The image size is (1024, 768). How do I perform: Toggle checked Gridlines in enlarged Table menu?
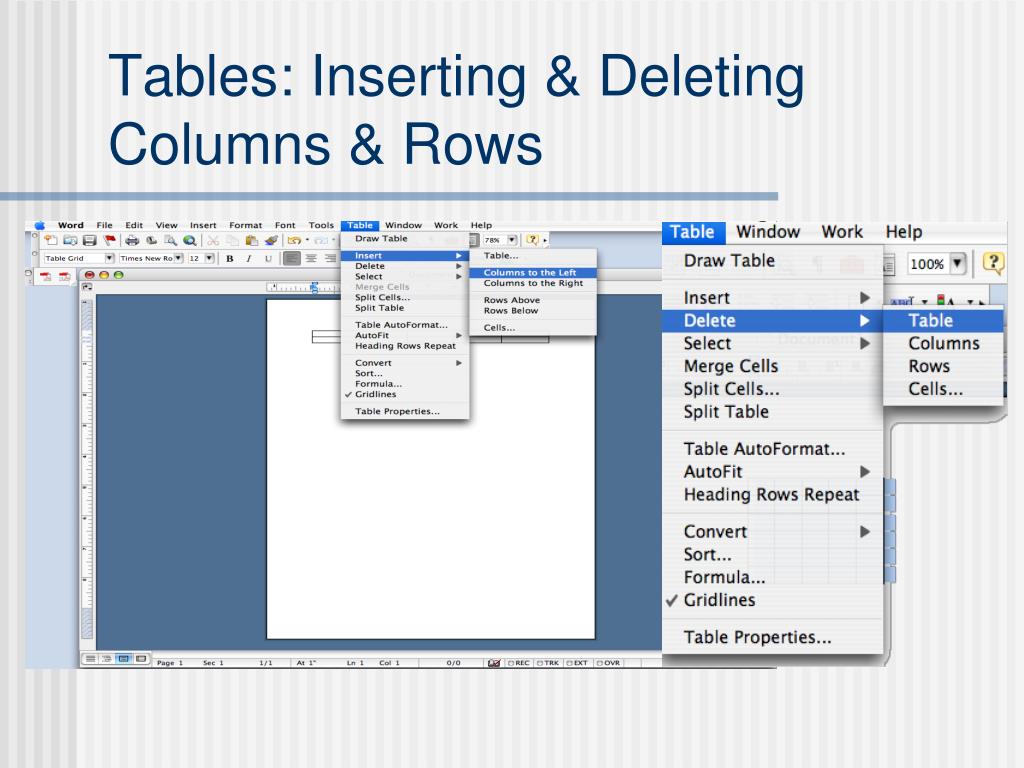coord(773,600)
